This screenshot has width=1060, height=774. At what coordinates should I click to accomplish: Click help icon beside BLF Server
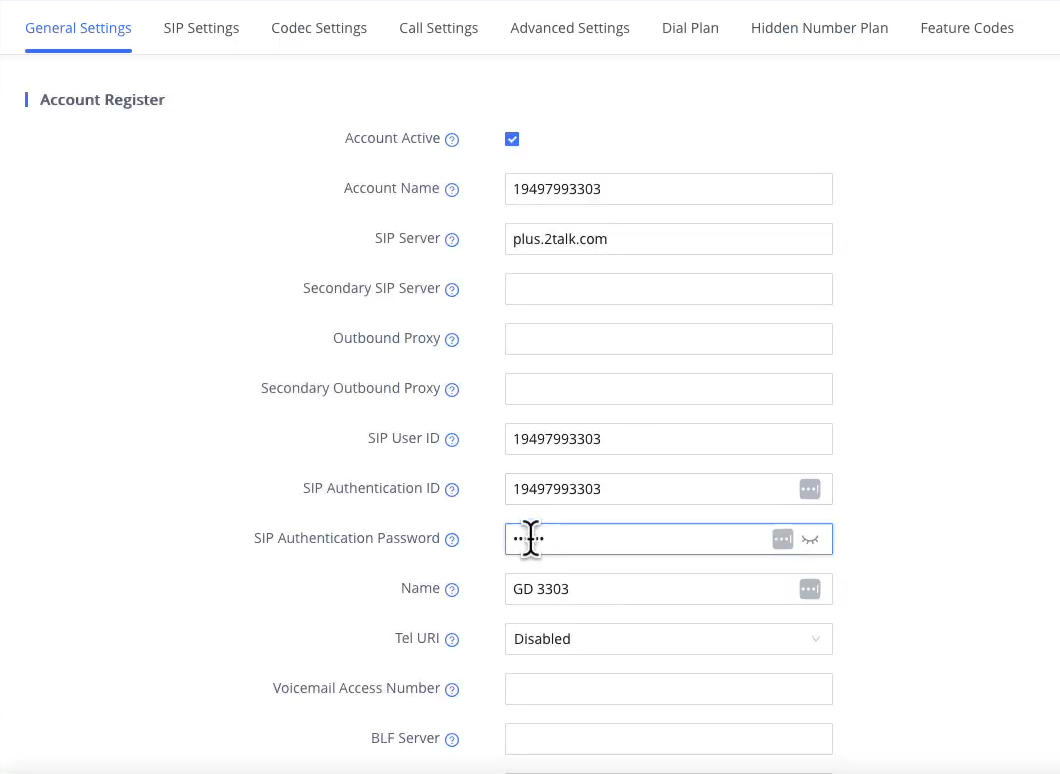tap(452, 740)
